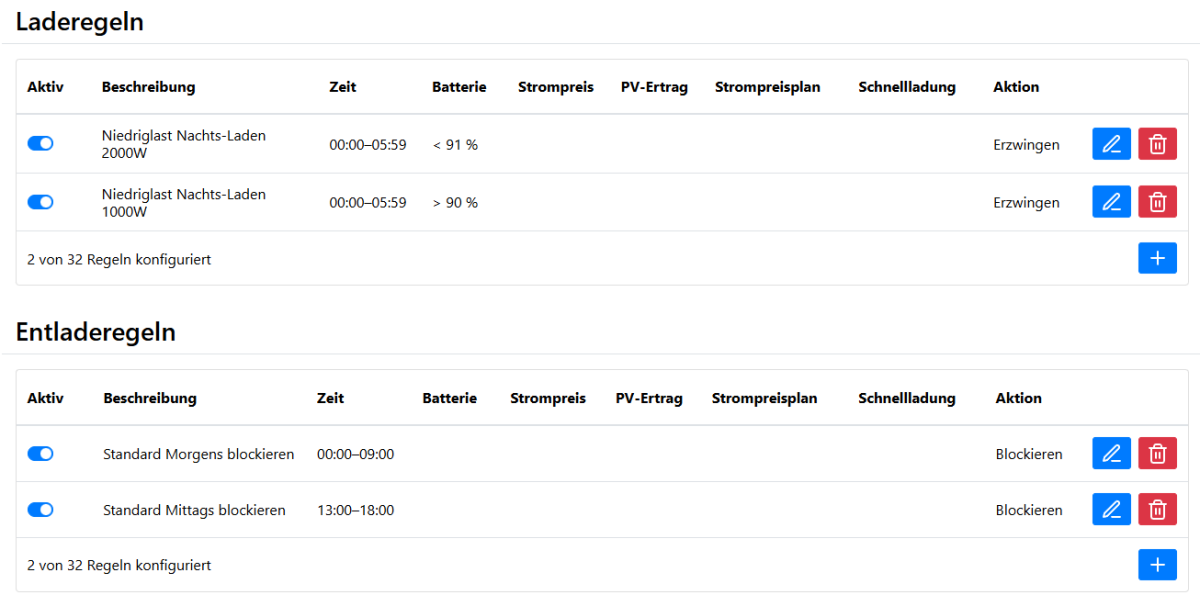The image size is (1200, 595).
Task: Edit the Standard Mittags blockieren rule
Action: point(1111,510)
